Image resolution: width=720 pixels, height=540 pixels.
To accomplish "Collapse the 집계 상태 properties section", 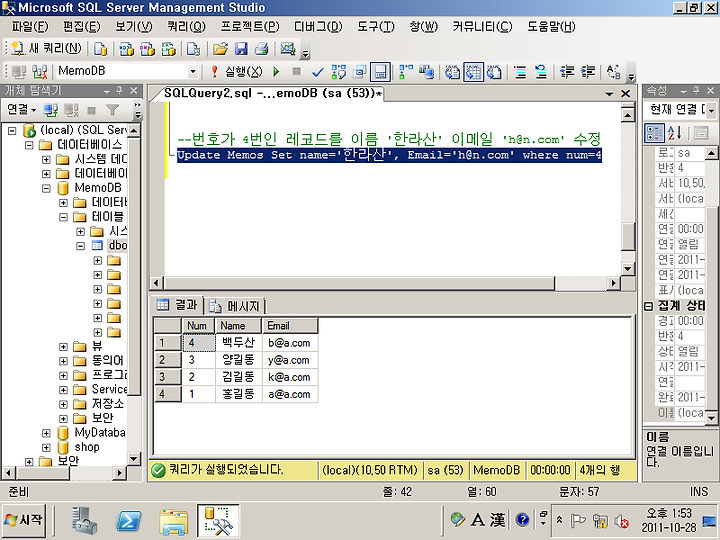I will (x=648, y=306).
